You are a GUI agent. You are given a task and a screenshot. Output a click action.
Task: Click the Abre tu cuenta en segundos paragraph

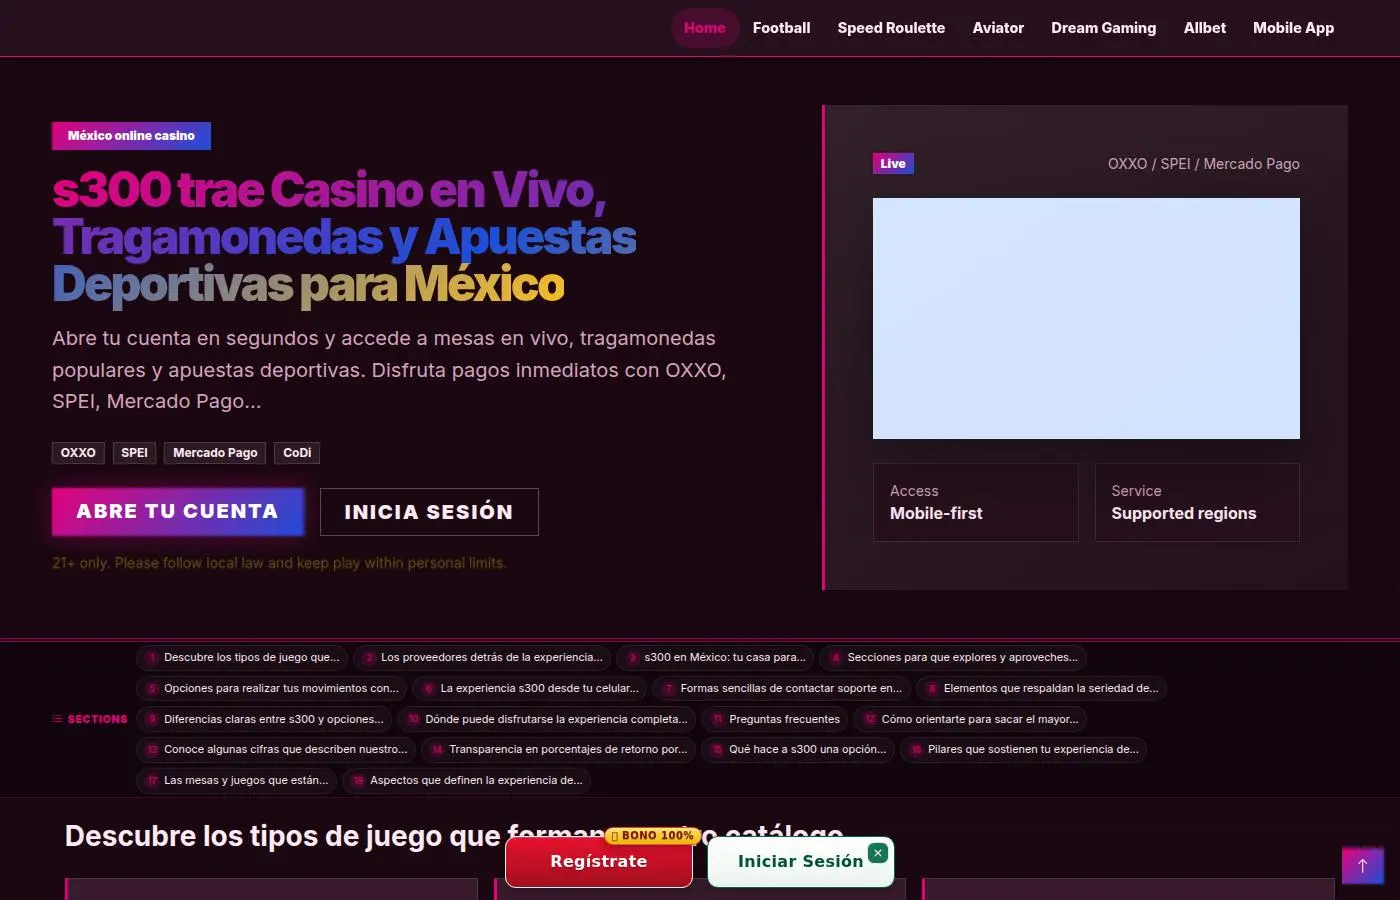389,370
